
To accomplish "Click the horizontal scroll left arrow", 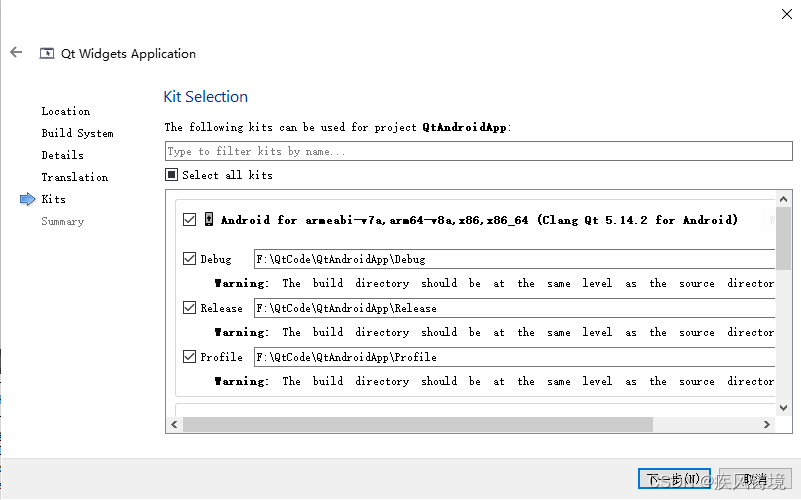I will (x=174, y=424).
